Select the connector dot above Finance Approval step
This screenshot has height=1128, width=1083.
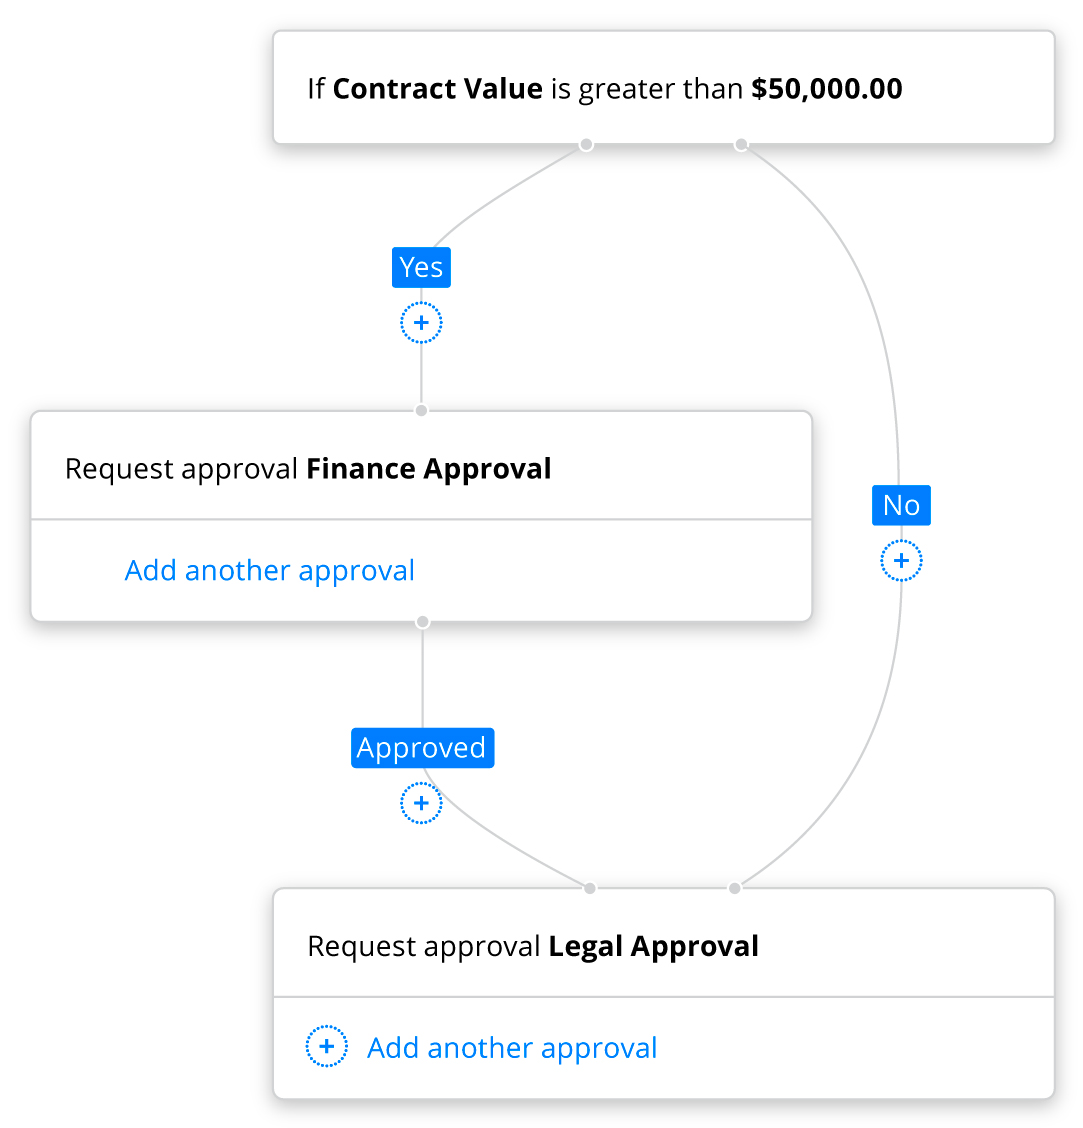coord(421,410)
